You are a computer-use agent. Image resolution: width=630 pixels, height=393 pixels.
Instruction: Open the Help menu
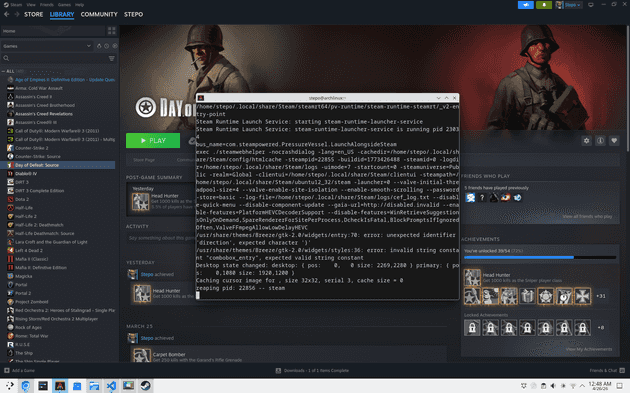point(80,5)
